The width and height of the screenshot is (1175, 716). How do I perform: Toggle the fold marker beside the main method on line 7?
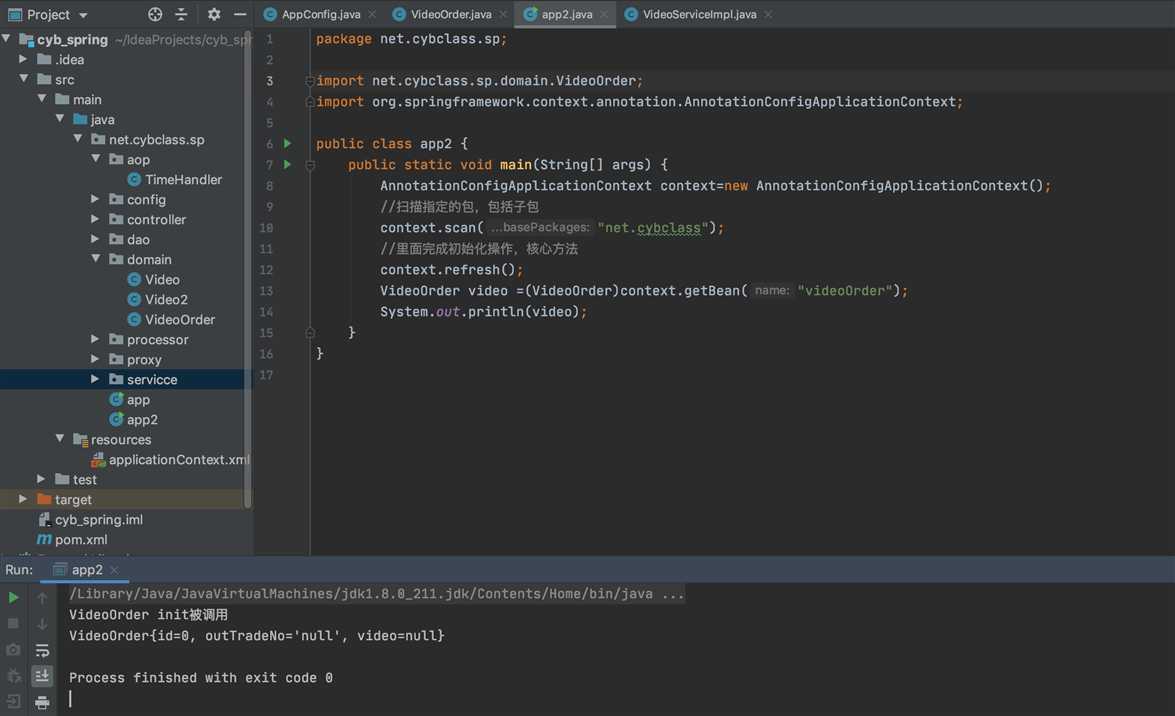tap(309, 164)
